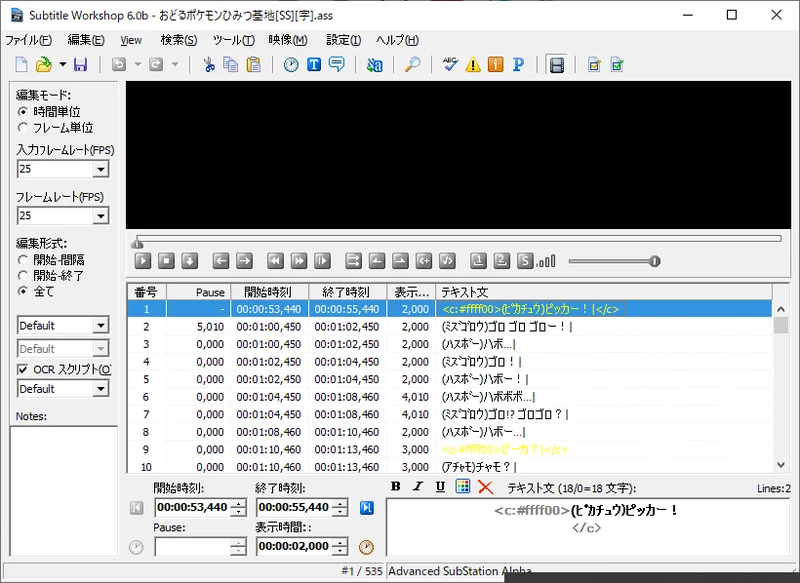Select the 開始-間隔 edit format option
Viewport: 800px width, 583px height.
pyautogui.click(x=23, y=260)
